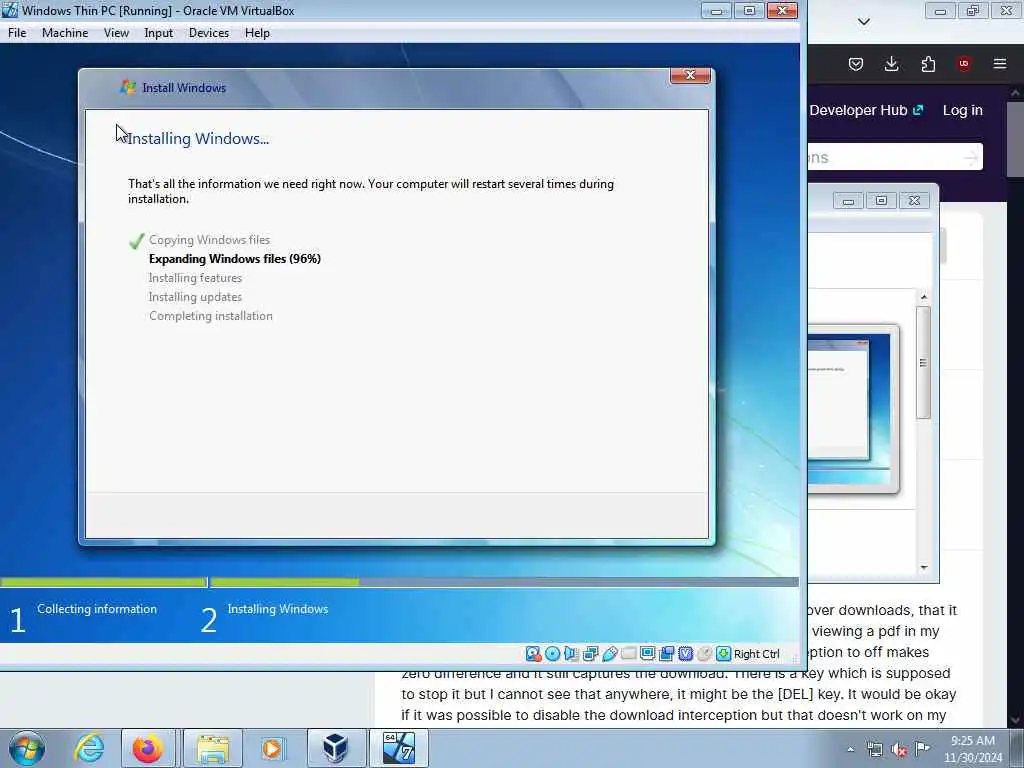The width and height of the screenshot is (1024, 768).
Task: Open the Action Center flag icon
Action: (922, 749)
